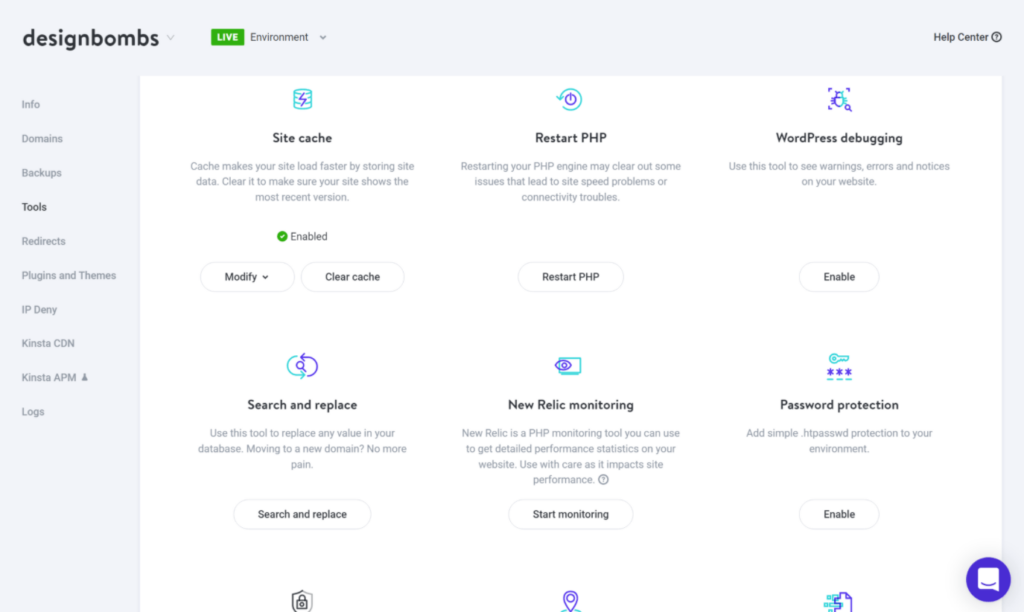Click the Password protection key icon
Image resolution: width=1024 pixels, height=612 pixels.
(x=838, y=366)
